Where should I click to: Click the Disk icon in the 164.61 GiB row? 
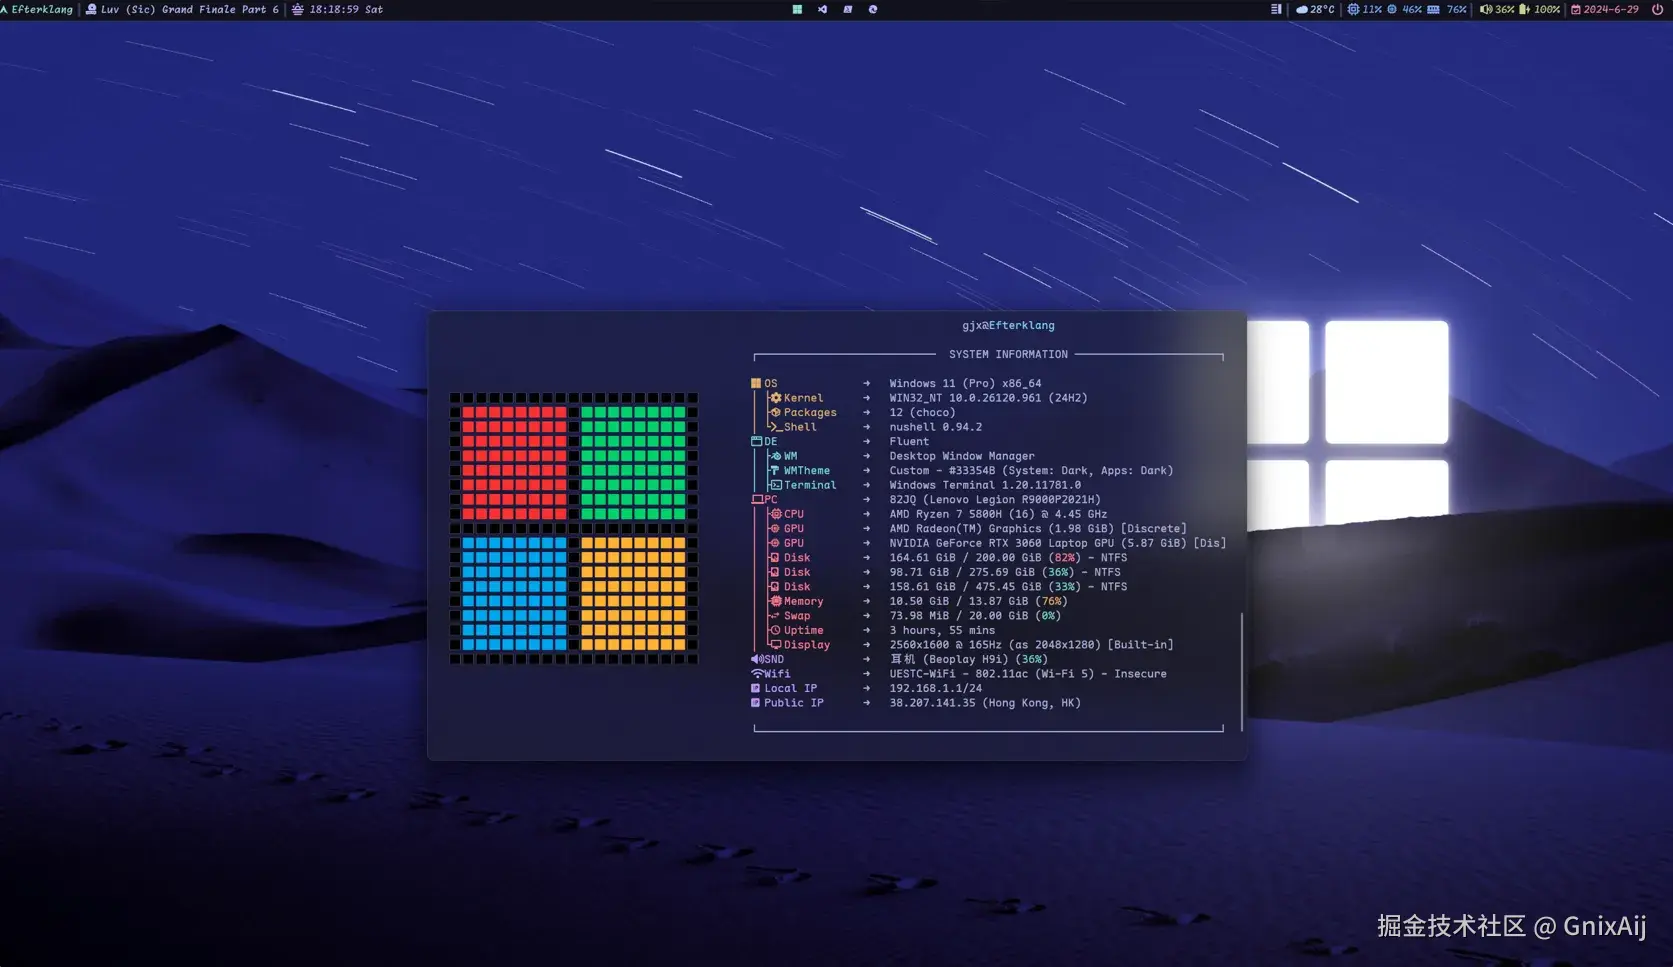pos(776,557)
